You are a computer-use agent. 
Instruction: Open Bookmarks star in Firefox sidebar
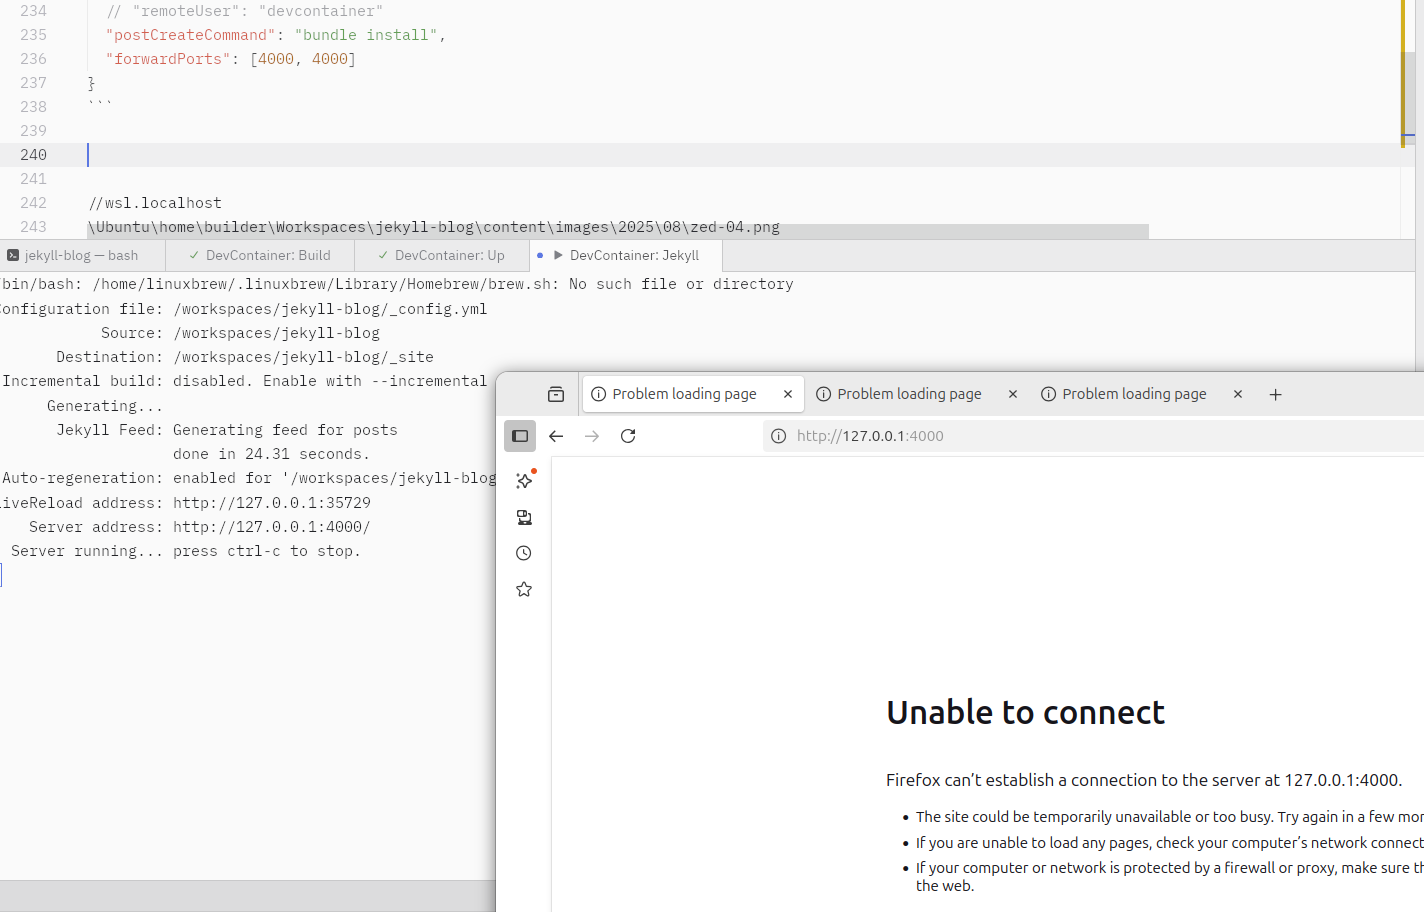(524, 589)
